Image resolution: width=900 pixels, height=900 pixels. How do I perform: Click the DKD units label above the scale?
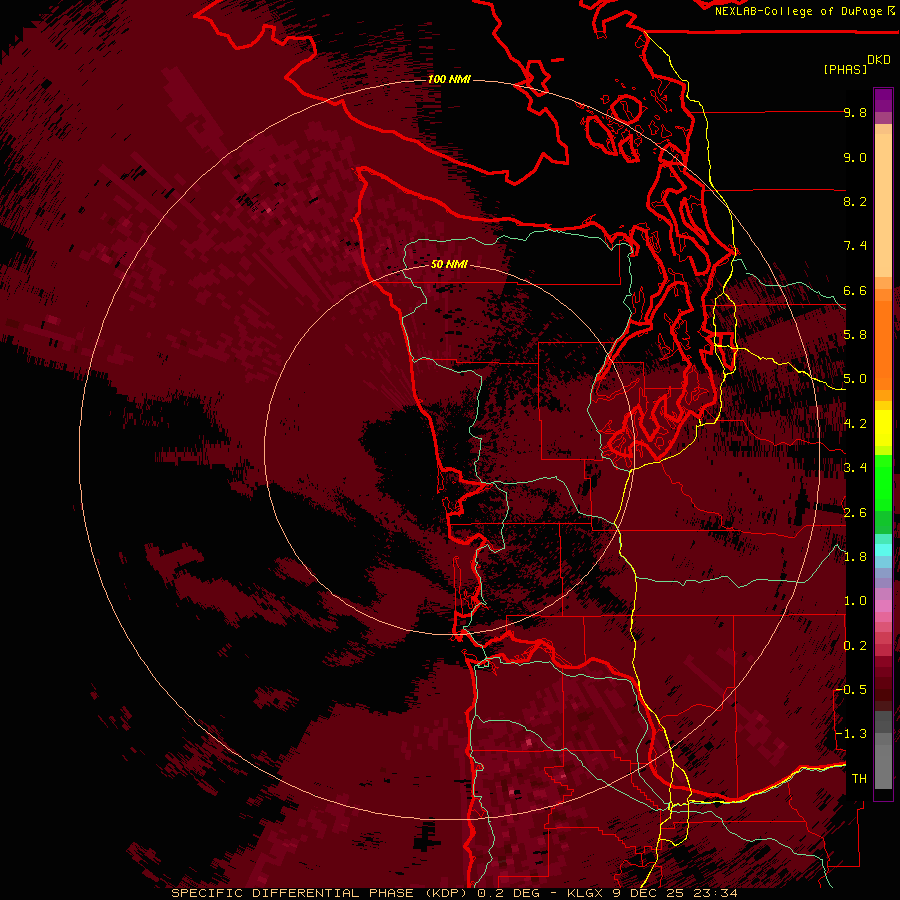(879, 60)
